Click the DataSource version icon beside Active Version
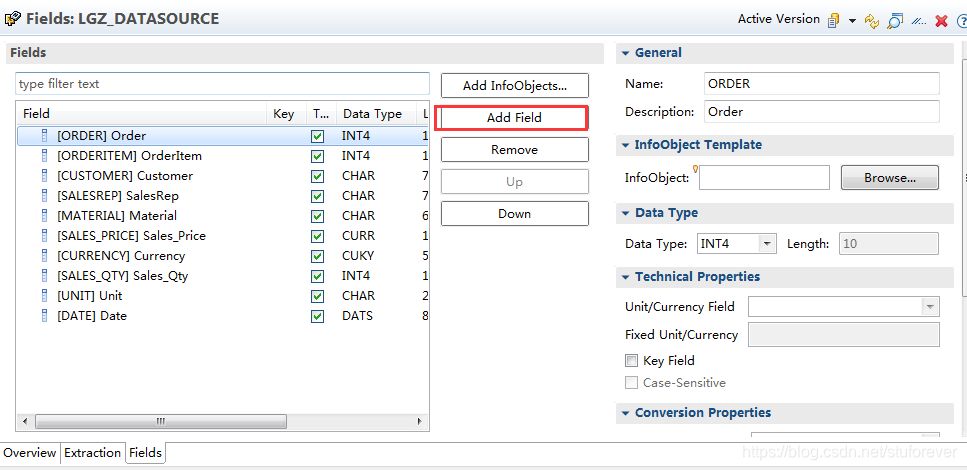This screenshot has width=967, height=470. 834,20
